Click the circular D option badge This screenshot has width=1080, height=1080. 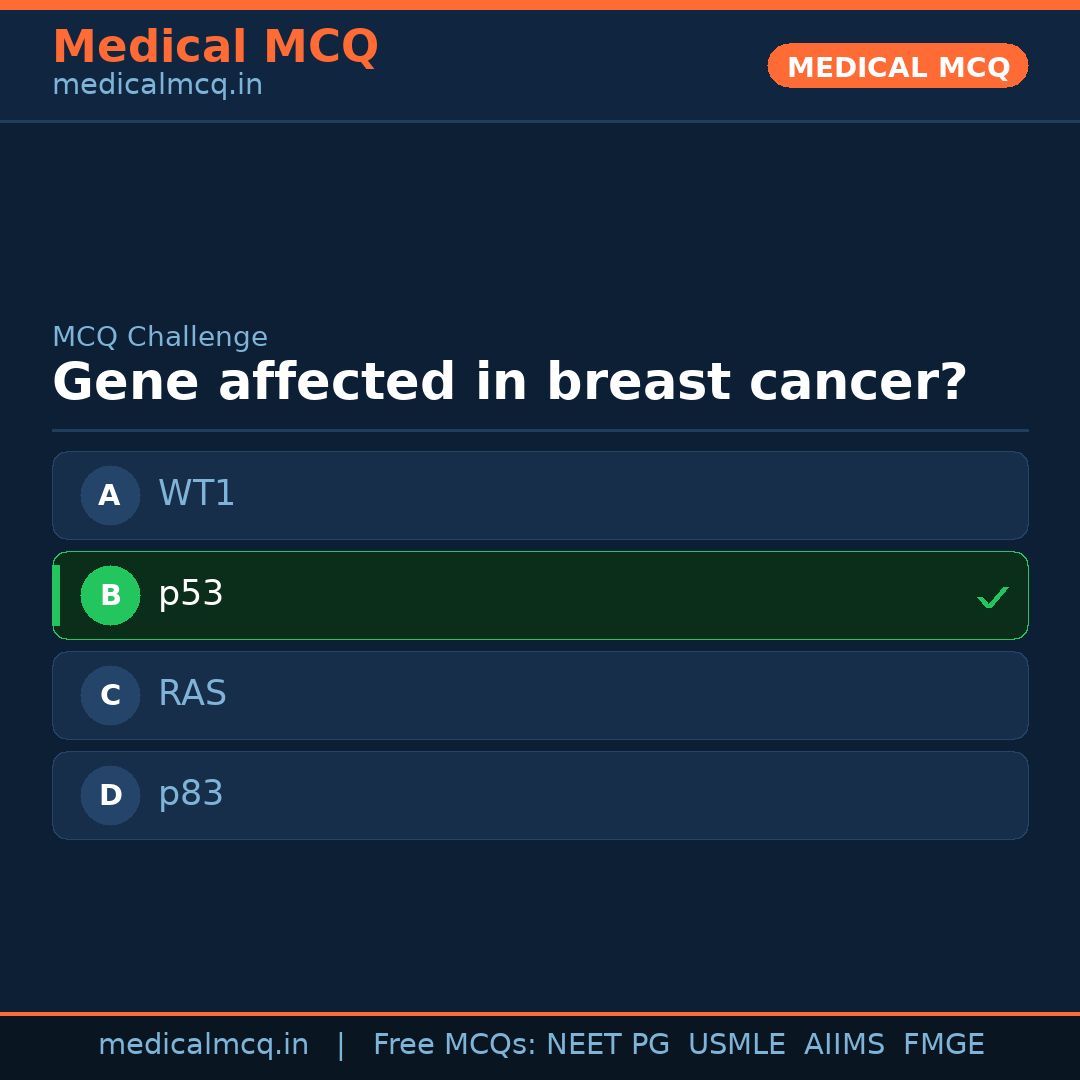pos(110,795)
